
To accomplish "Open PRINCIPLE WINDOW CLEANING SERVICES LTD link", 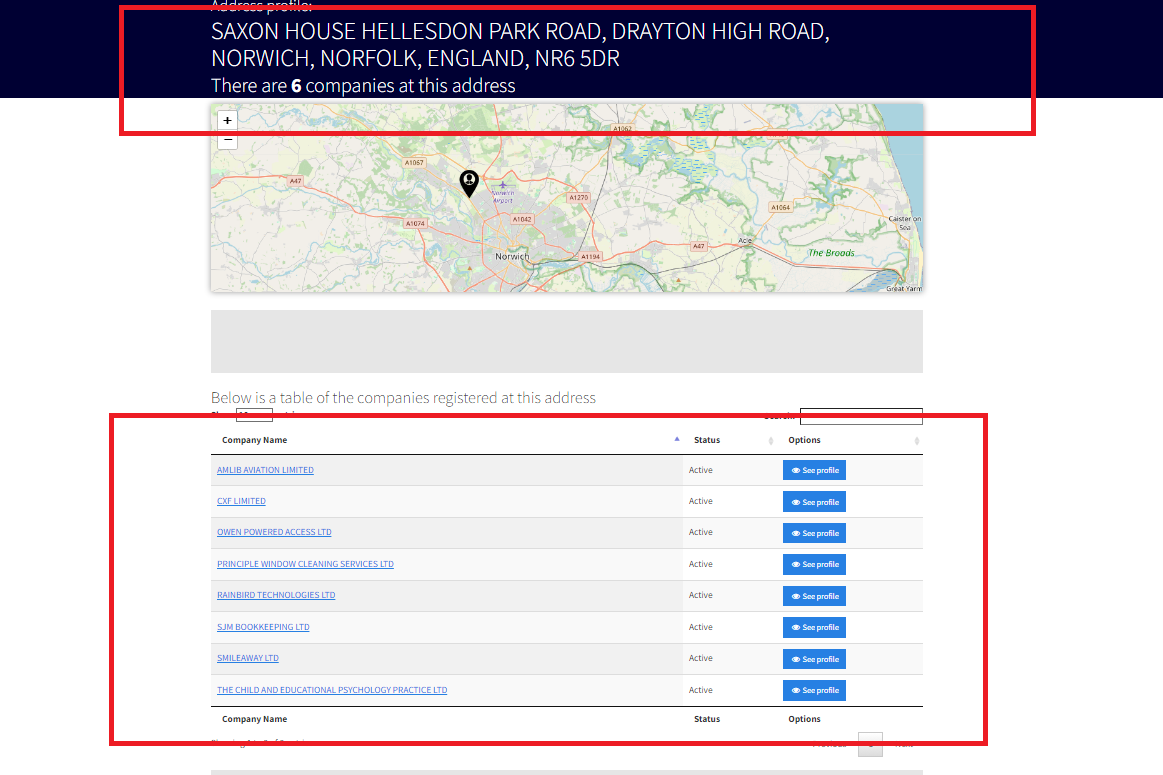I will click(305, 564).
